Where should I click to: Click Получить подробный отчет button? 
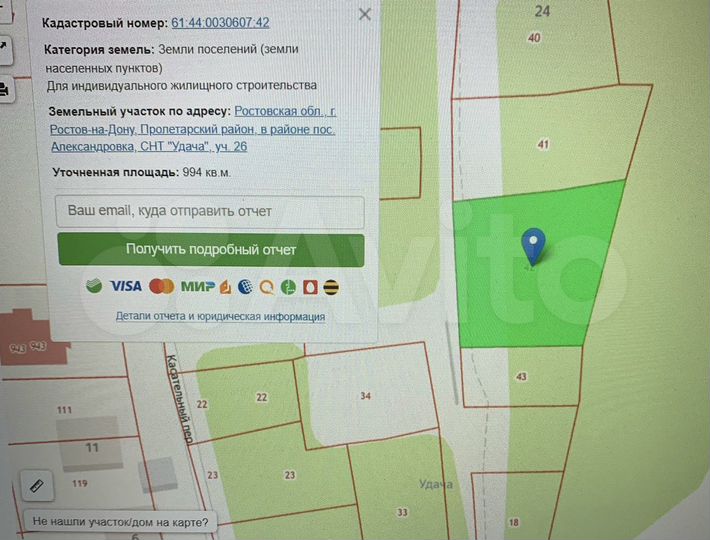coord(211,249)
